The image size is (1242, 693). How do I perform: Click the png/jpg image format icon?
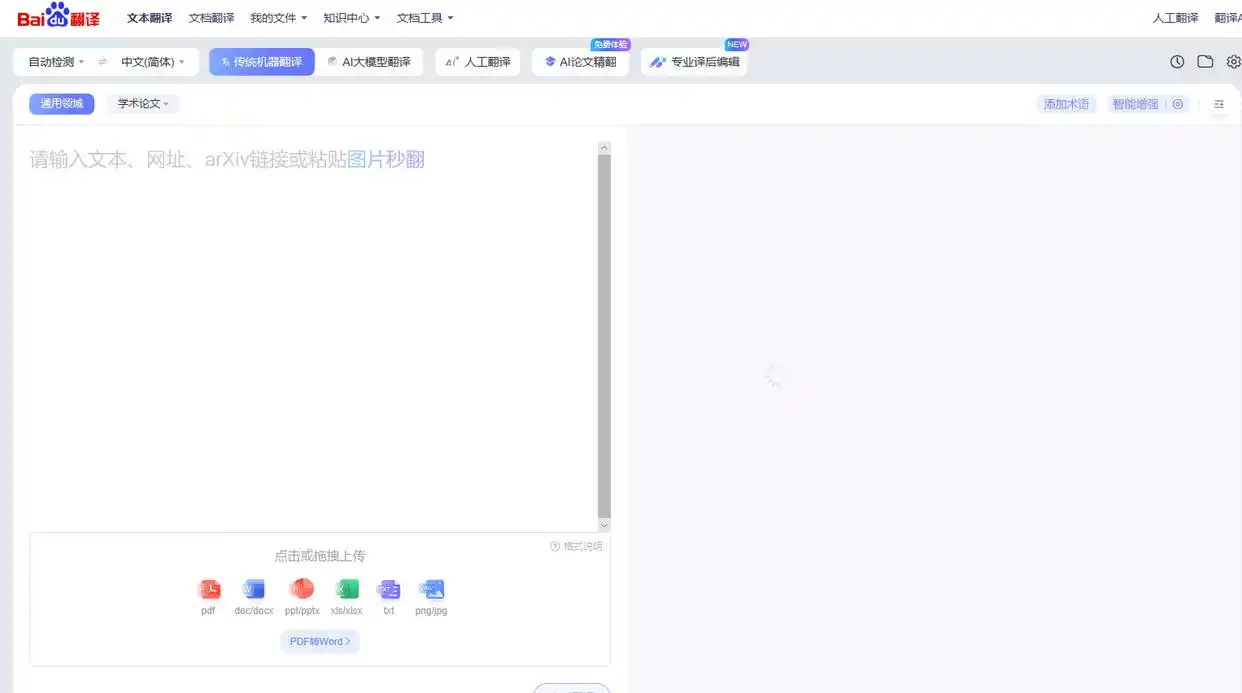click(x=430, y=590)
